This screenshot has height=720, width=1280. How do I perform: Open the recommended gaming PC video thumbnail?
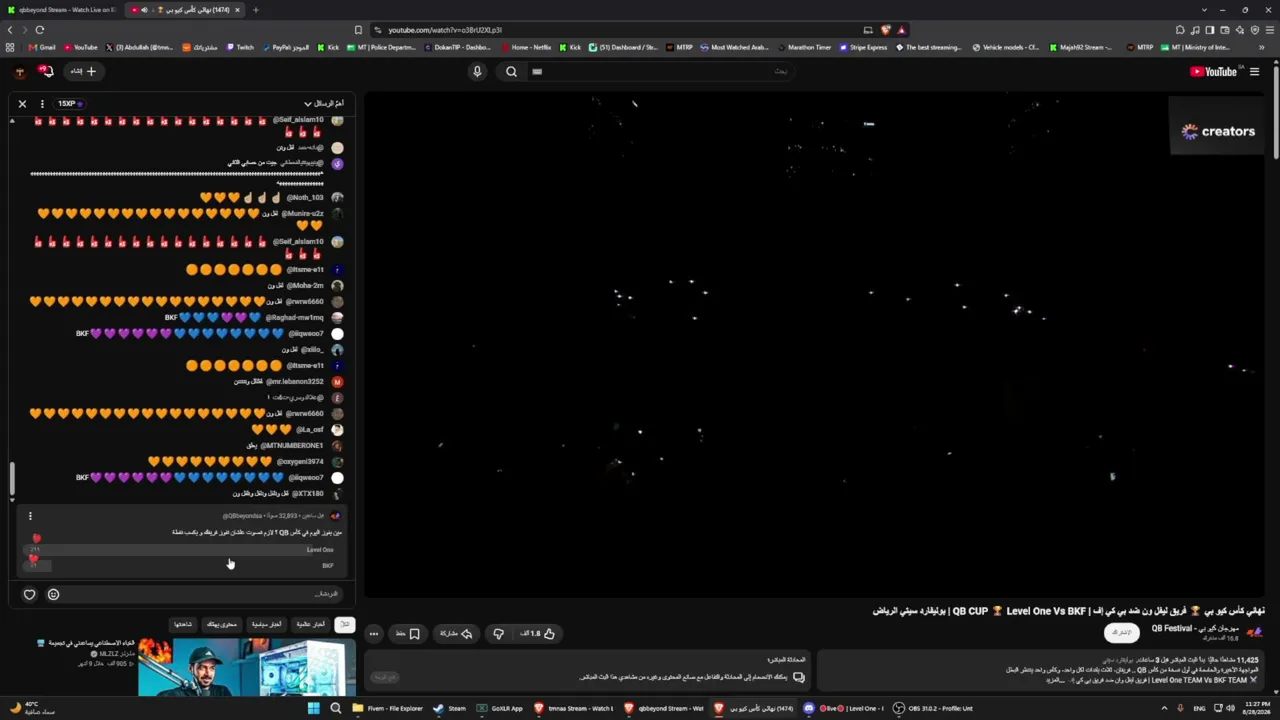(247, 666)
